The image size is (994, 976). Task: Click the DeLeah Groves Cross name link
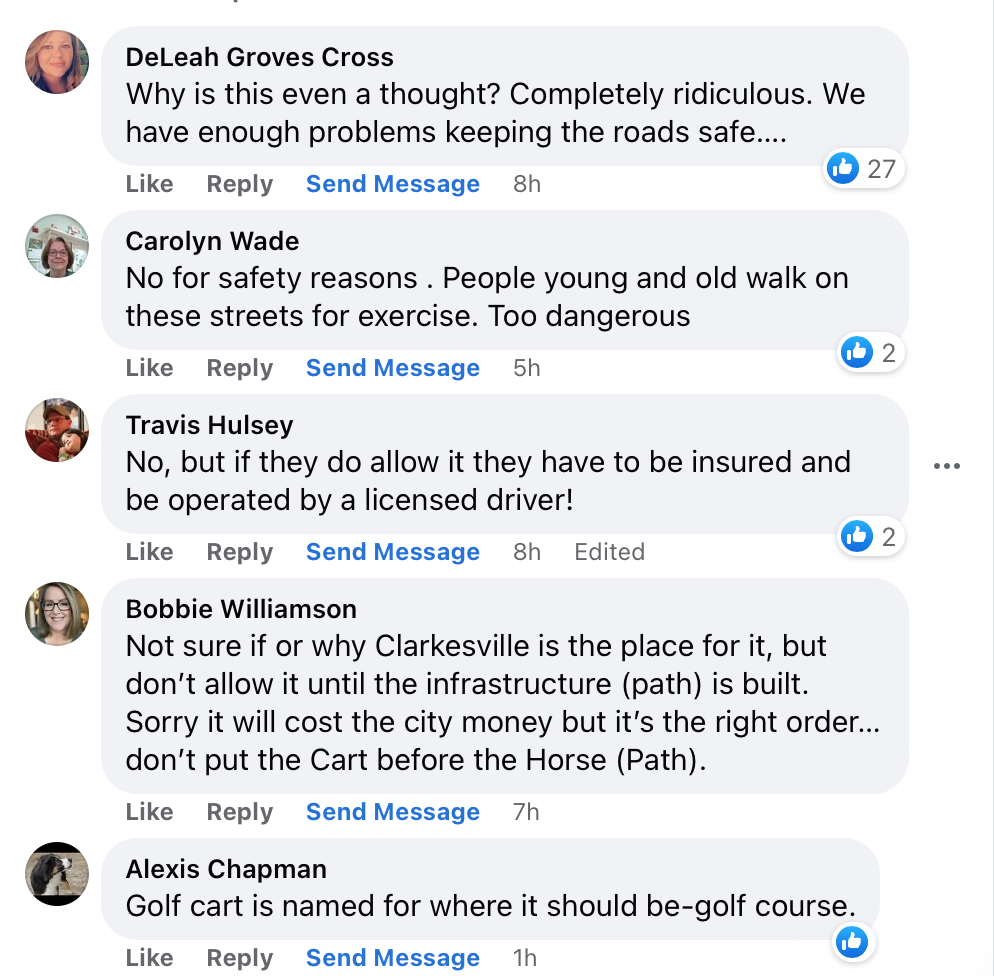pyautogui.click(x=259, y=58)
